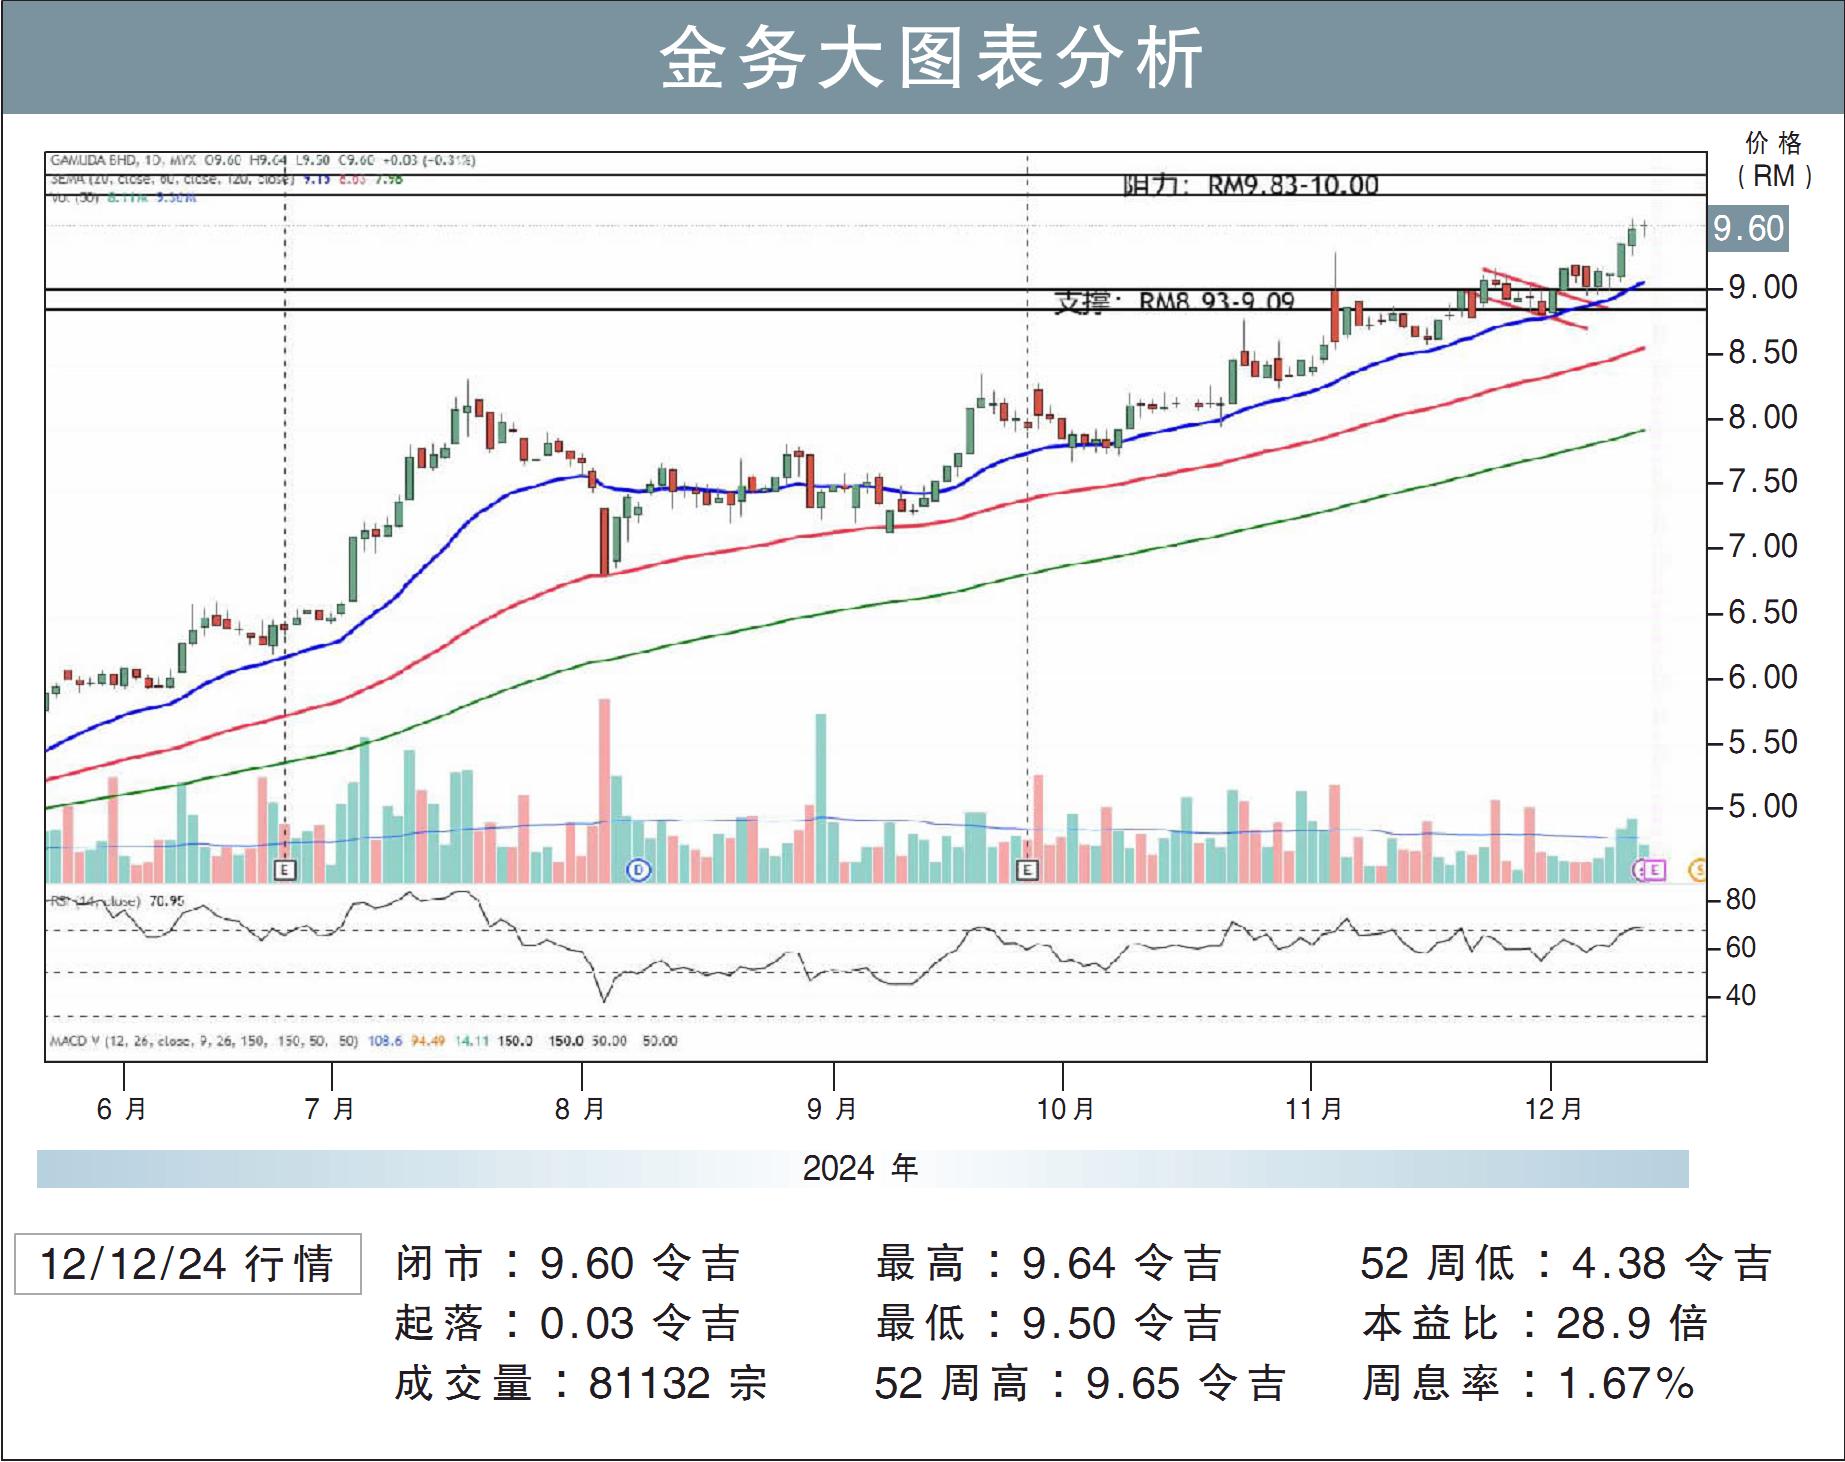Click the 6月 month label
This screenshot has width=1845, height=1462.
point(122,1109)
